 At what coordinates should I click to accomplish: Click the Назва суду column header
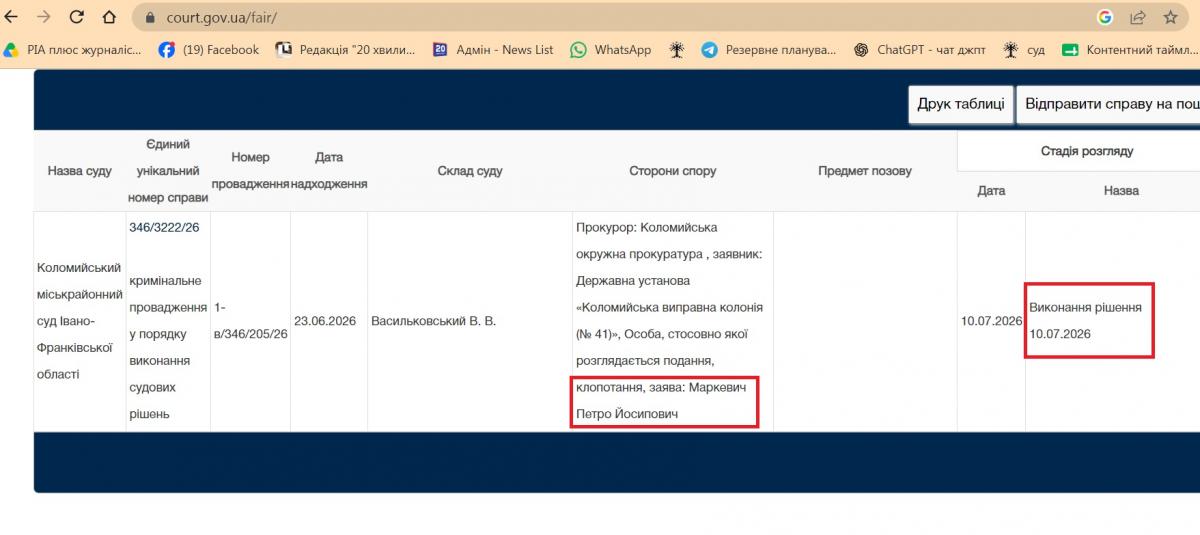pyautogui.click(x=80, y=171)
